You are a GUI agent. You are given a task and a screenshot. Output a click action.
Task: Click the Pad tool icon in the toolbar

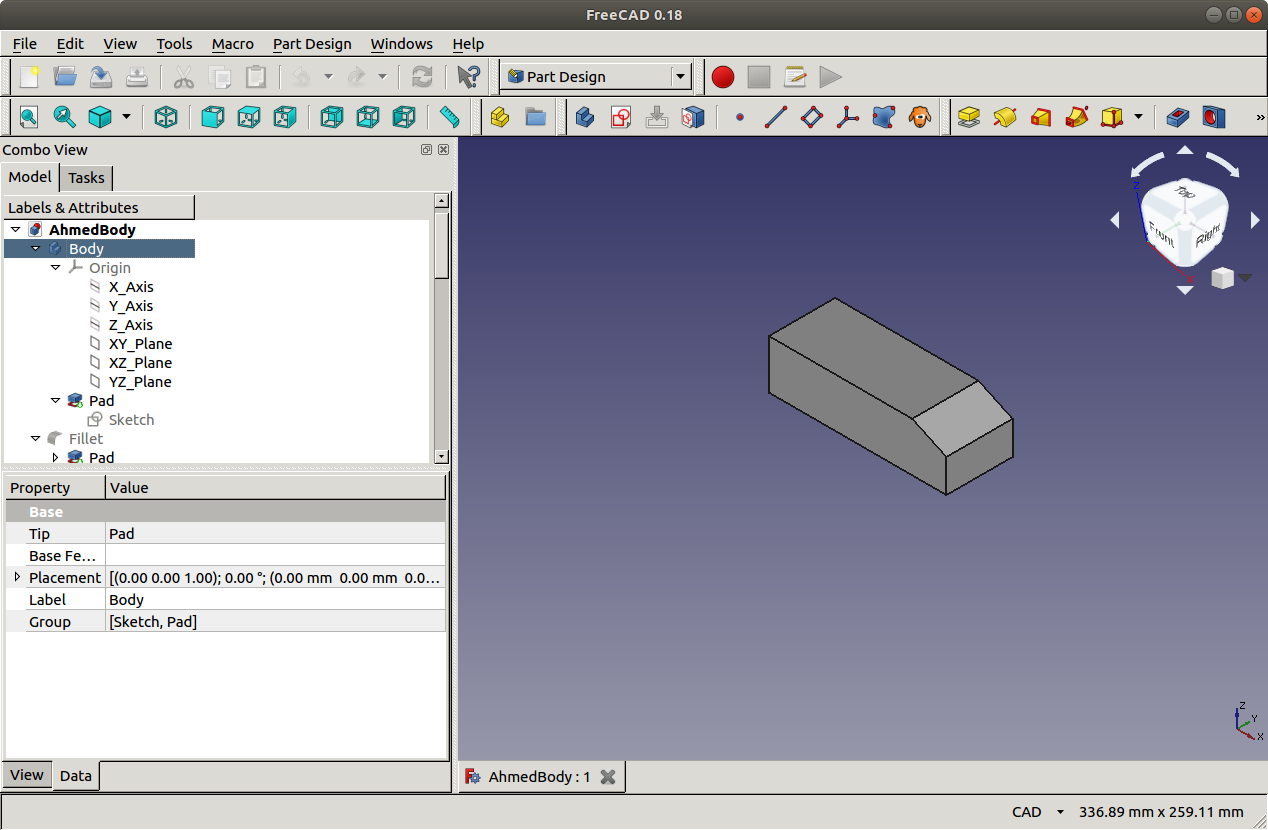(x=968, y=117)
